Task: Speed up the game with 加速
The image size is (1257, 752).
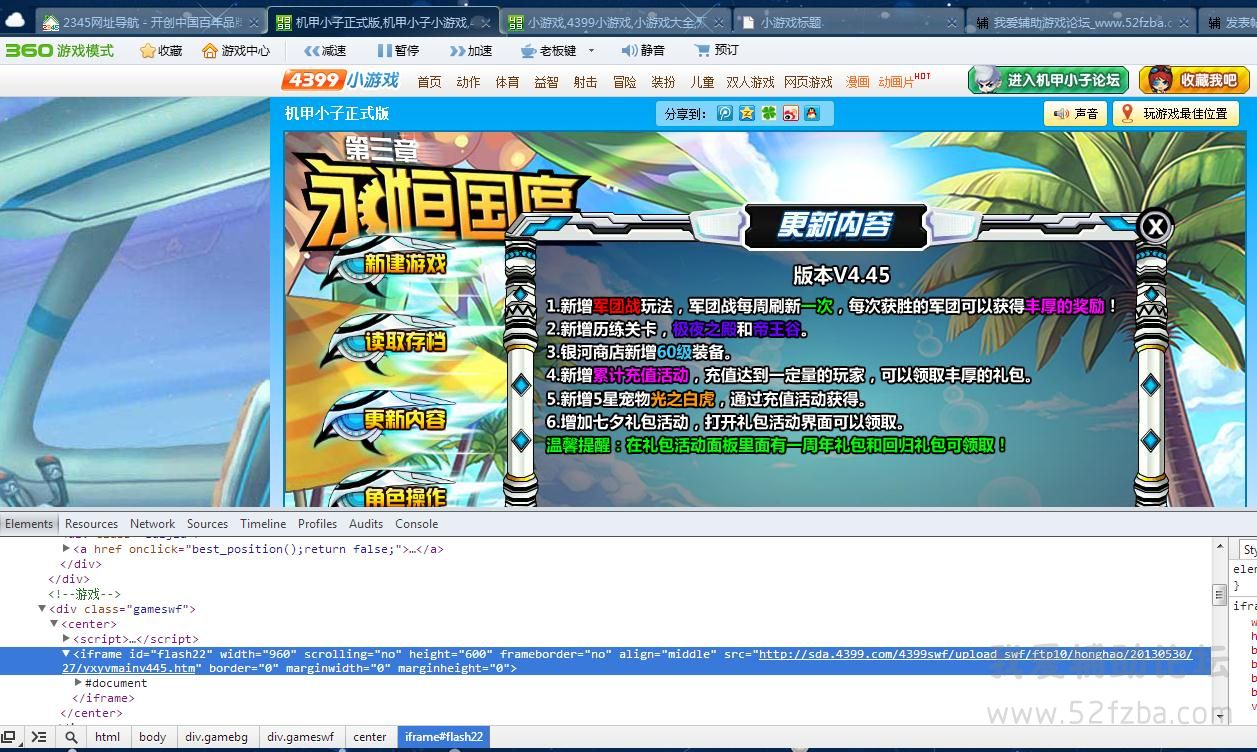Action: 471,50
